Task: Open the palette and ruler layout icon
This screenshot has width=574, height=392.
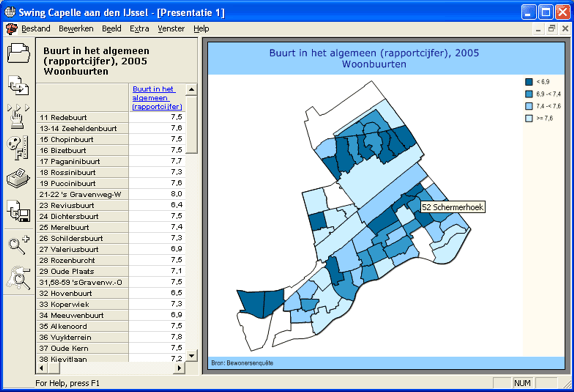Action: pos(18,148)
